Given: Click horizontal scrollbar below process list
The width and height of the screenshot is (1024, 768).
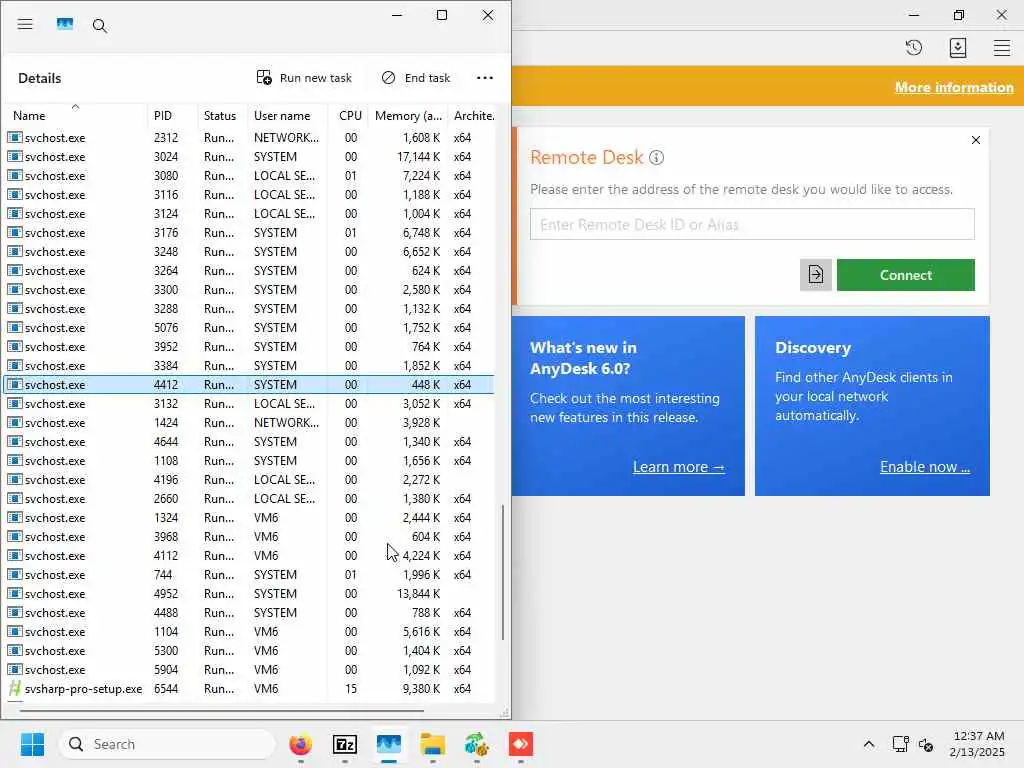Looking at the screenshot, I should (x=222, y=711).
